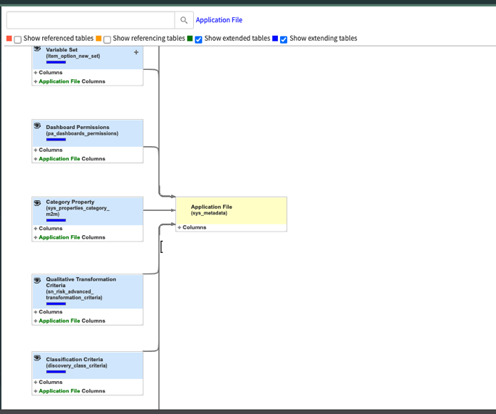Expand Columns under Dashboard Permissions

[48, 150]
